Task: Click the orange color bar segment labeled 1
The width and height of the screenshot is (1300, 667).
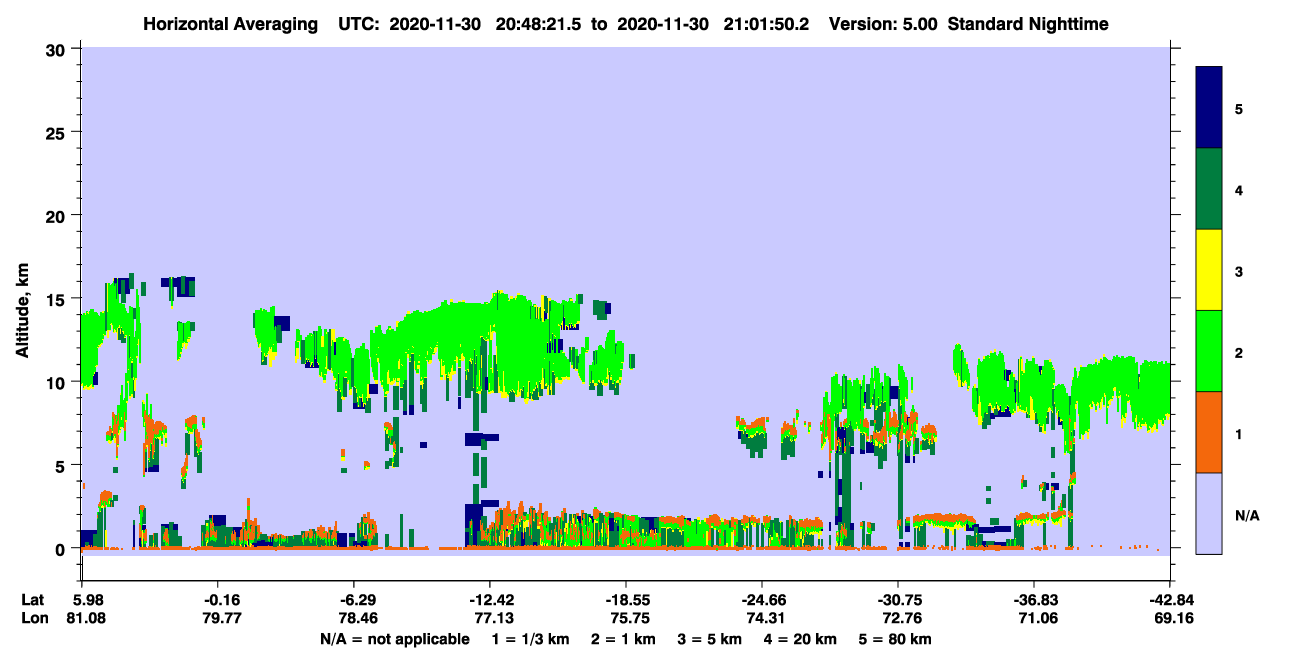Action: [x=1209, y=432]
